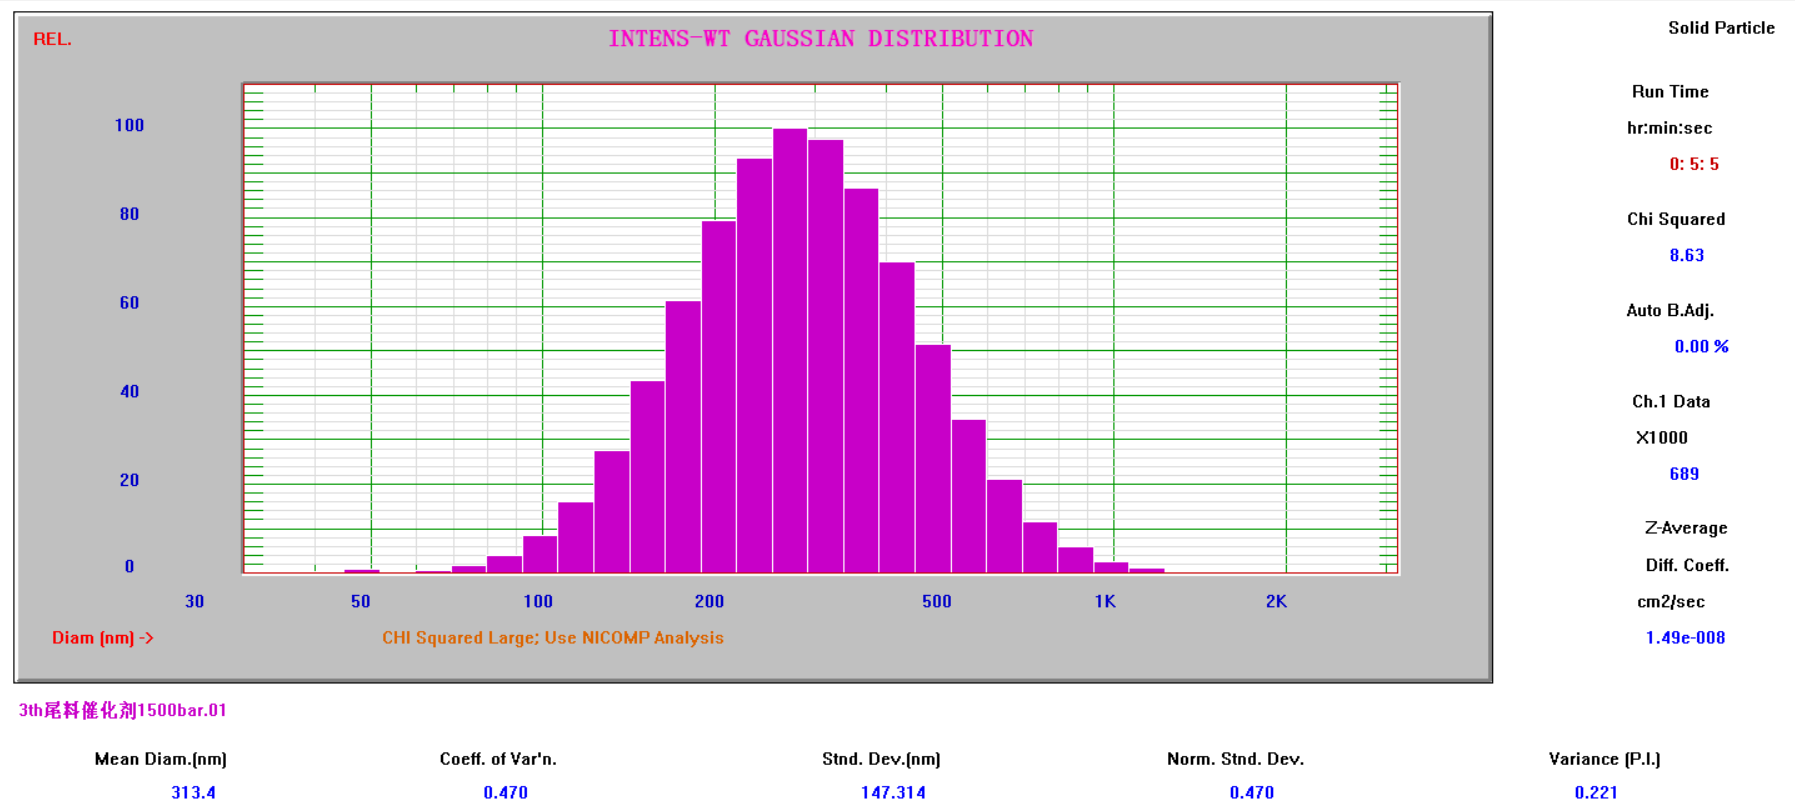Click the value under Coeff. of Var'n
This screenshot has width=1795, height=806.
tap(505, 792)
